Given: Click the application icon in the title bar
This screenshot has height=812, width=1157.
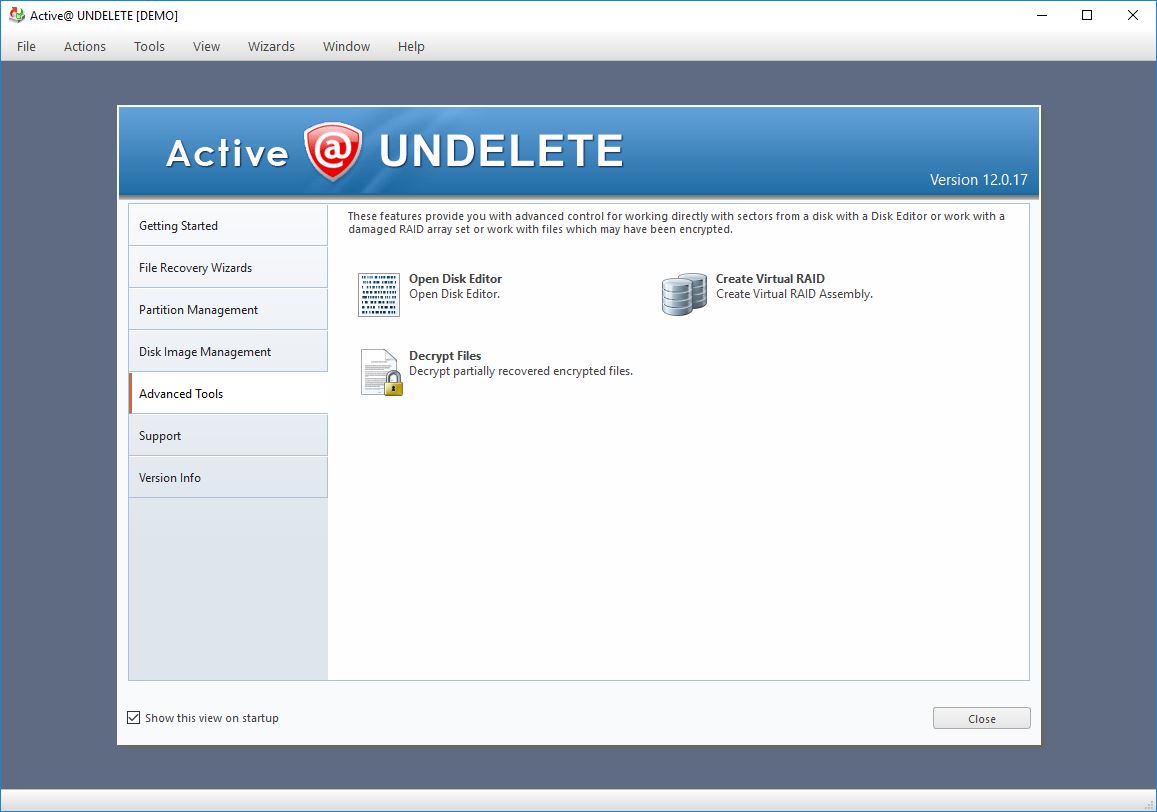Looking at the screenshot, I should pyautogui.click(x=16, y=15).
